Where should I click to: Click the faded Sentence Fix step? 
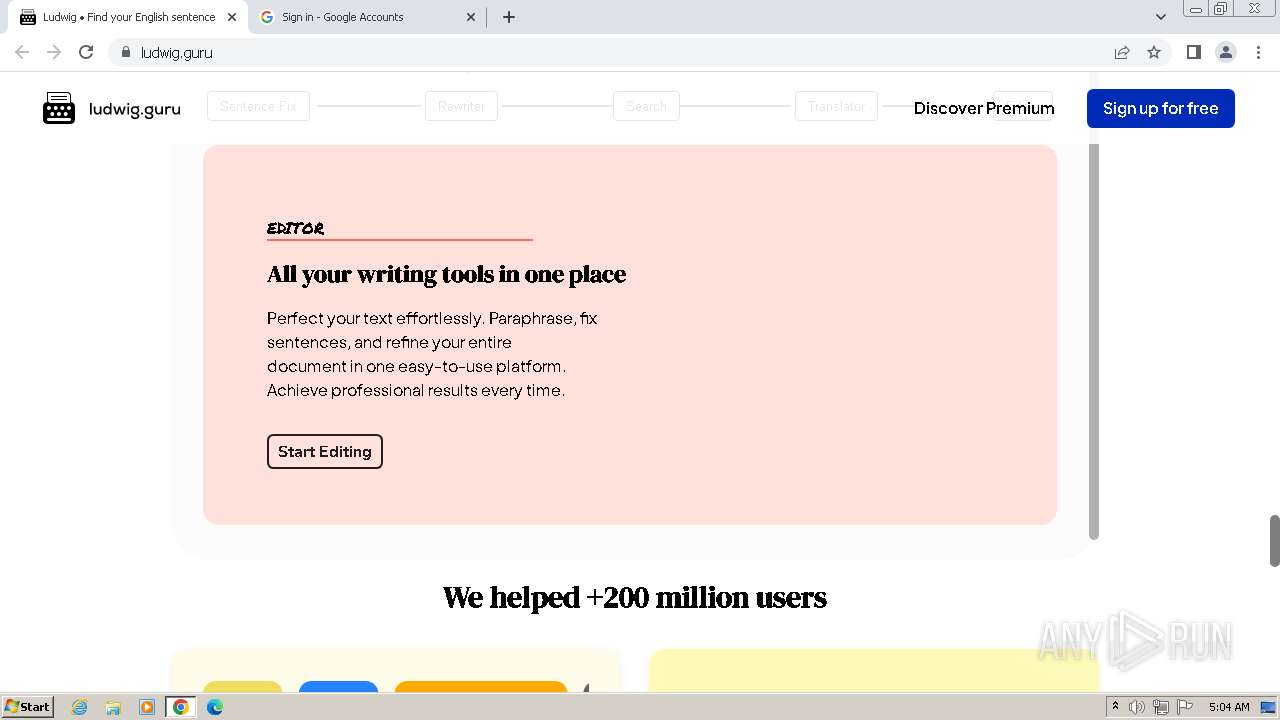click(x=258, y=106)
